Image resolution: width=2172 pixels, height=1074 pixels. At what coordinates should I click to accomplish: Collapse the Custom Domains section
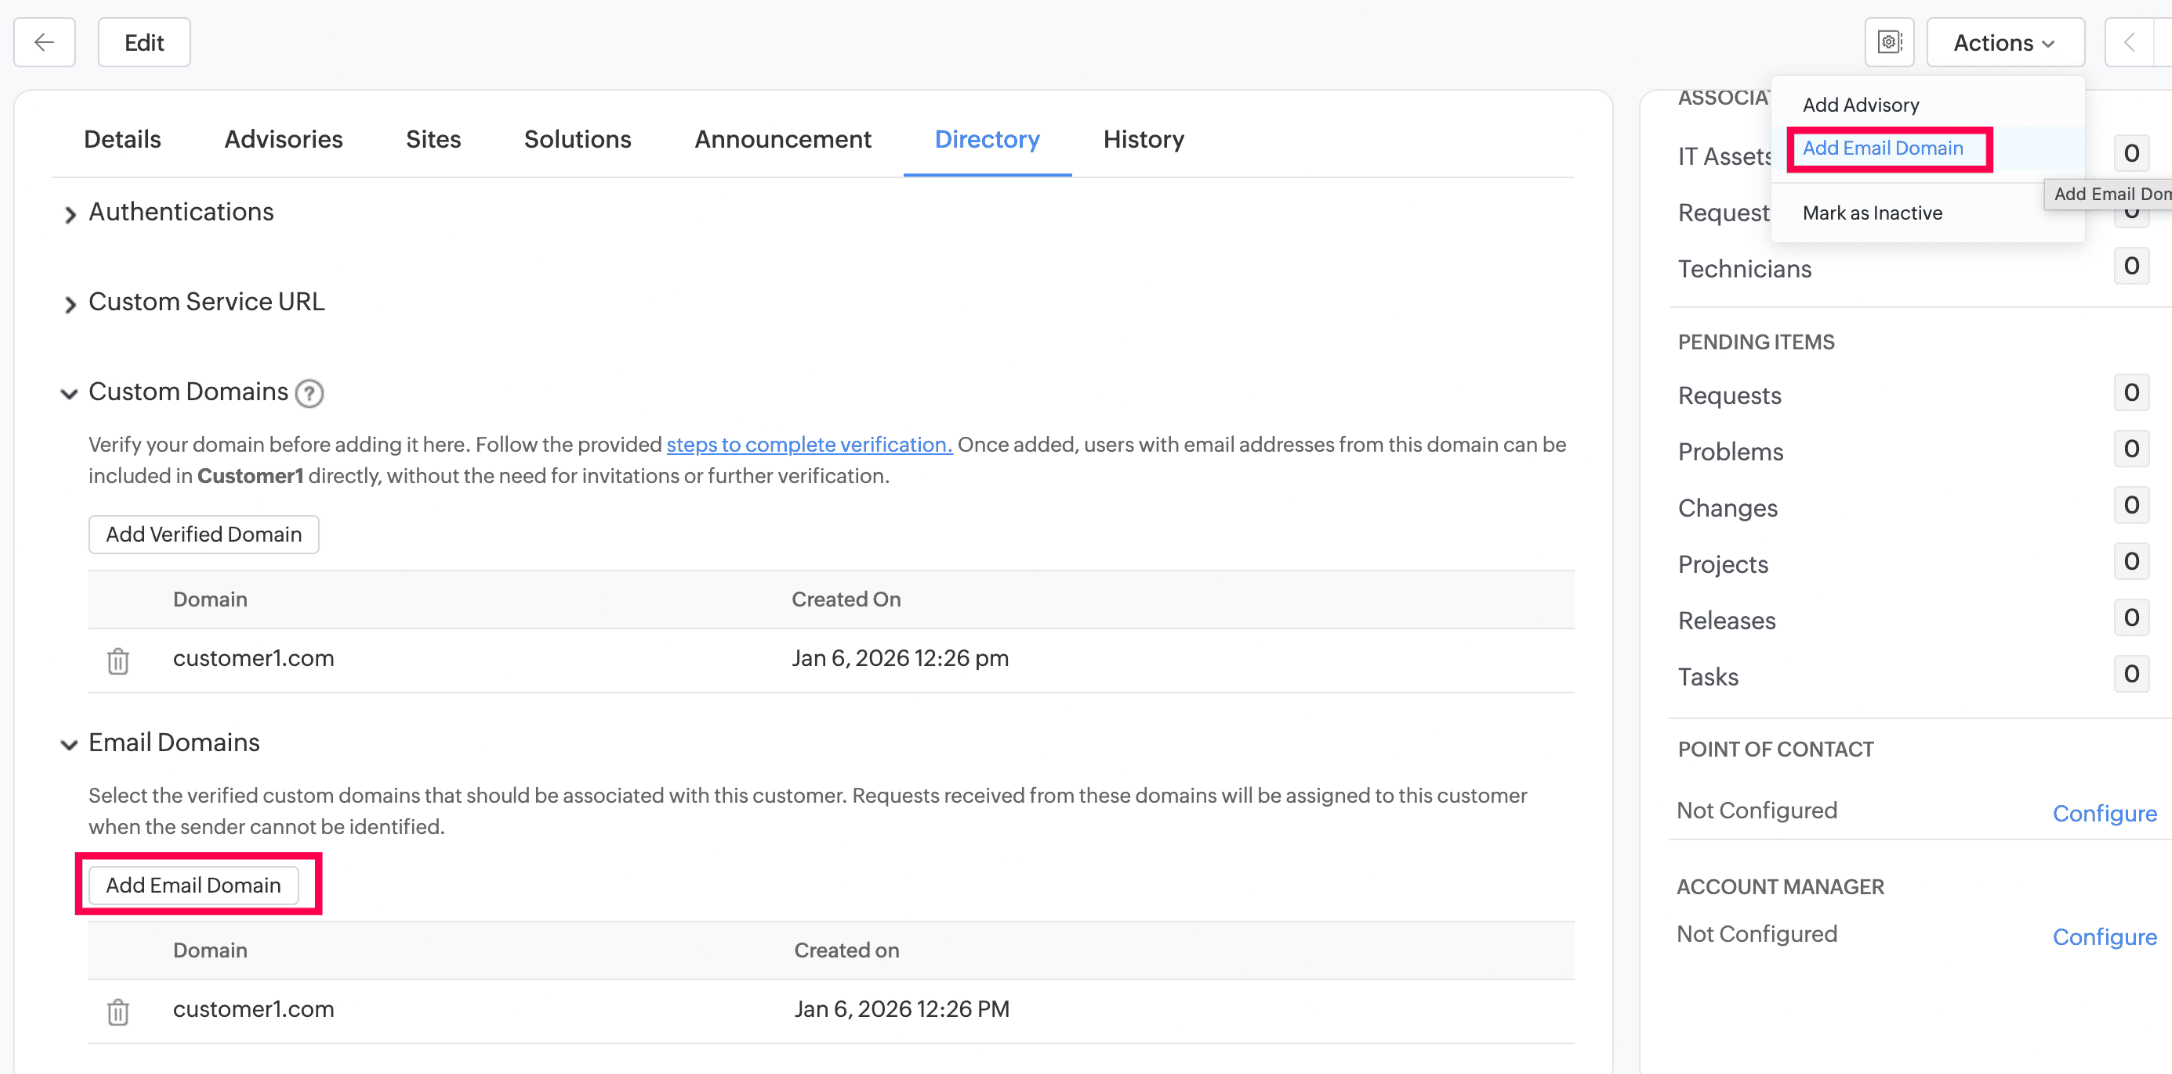[69, 393]
